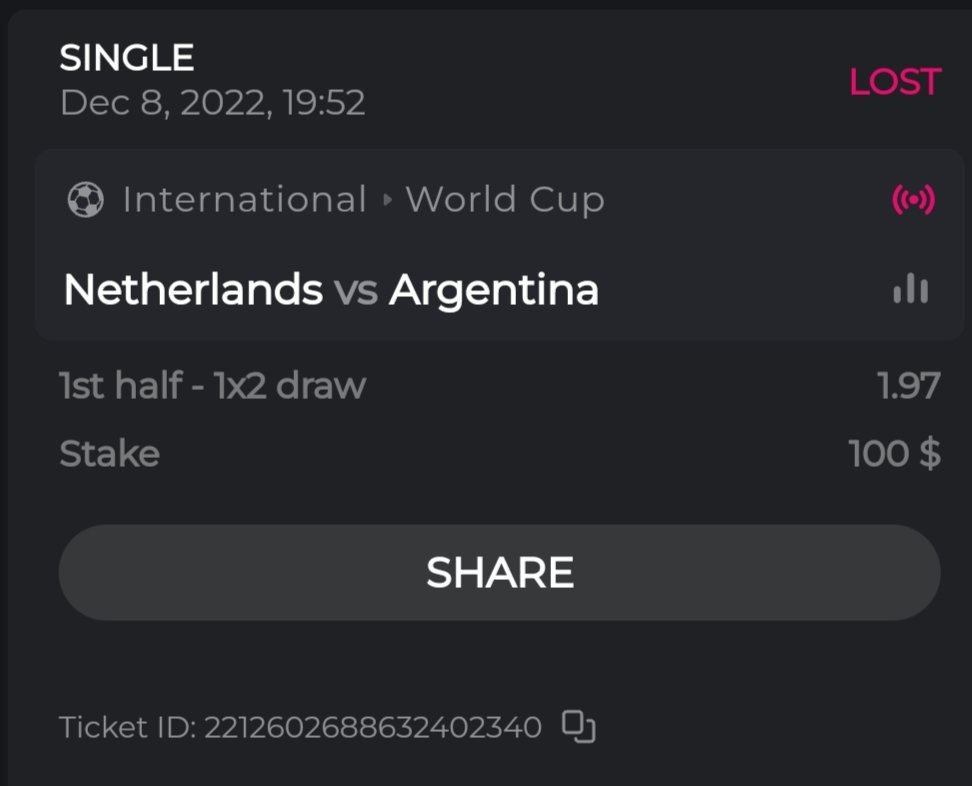Image resolution: width=972 pixels, height=786 pixels.
Task: Copy the Ticket ID with copy icon
Action: pos(578,726)
